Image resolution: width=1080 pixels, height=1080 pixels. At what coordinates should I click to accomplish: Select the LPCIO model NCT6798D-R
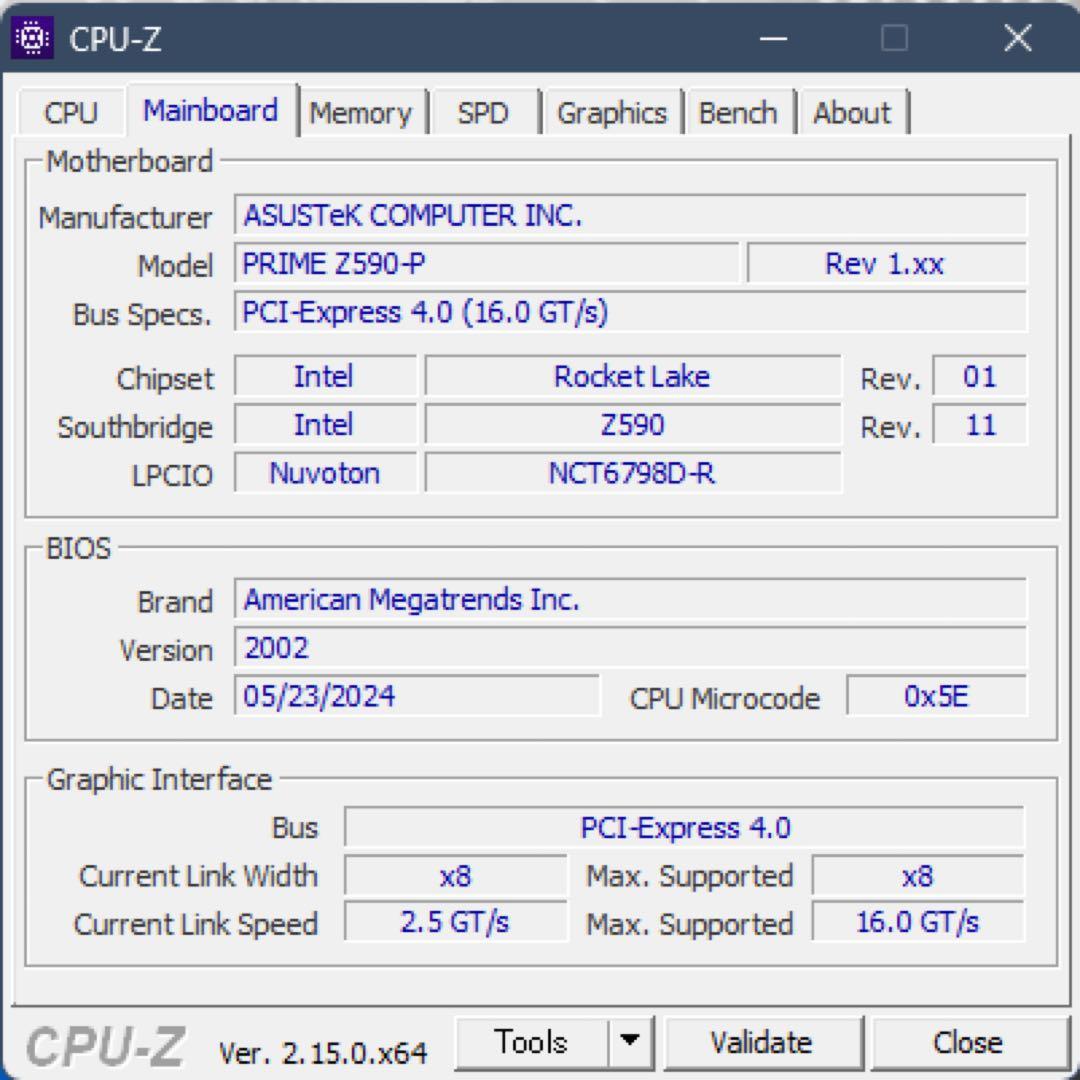[633, 472]
